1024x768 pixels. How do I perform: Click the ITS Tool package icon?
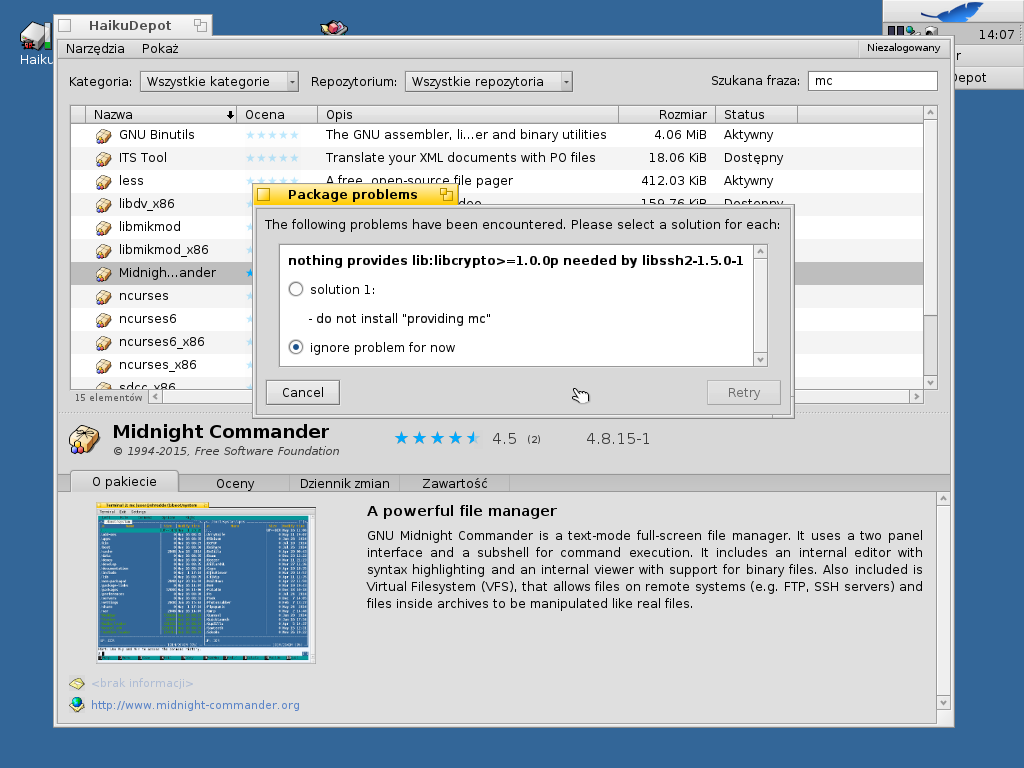(103, 159)
